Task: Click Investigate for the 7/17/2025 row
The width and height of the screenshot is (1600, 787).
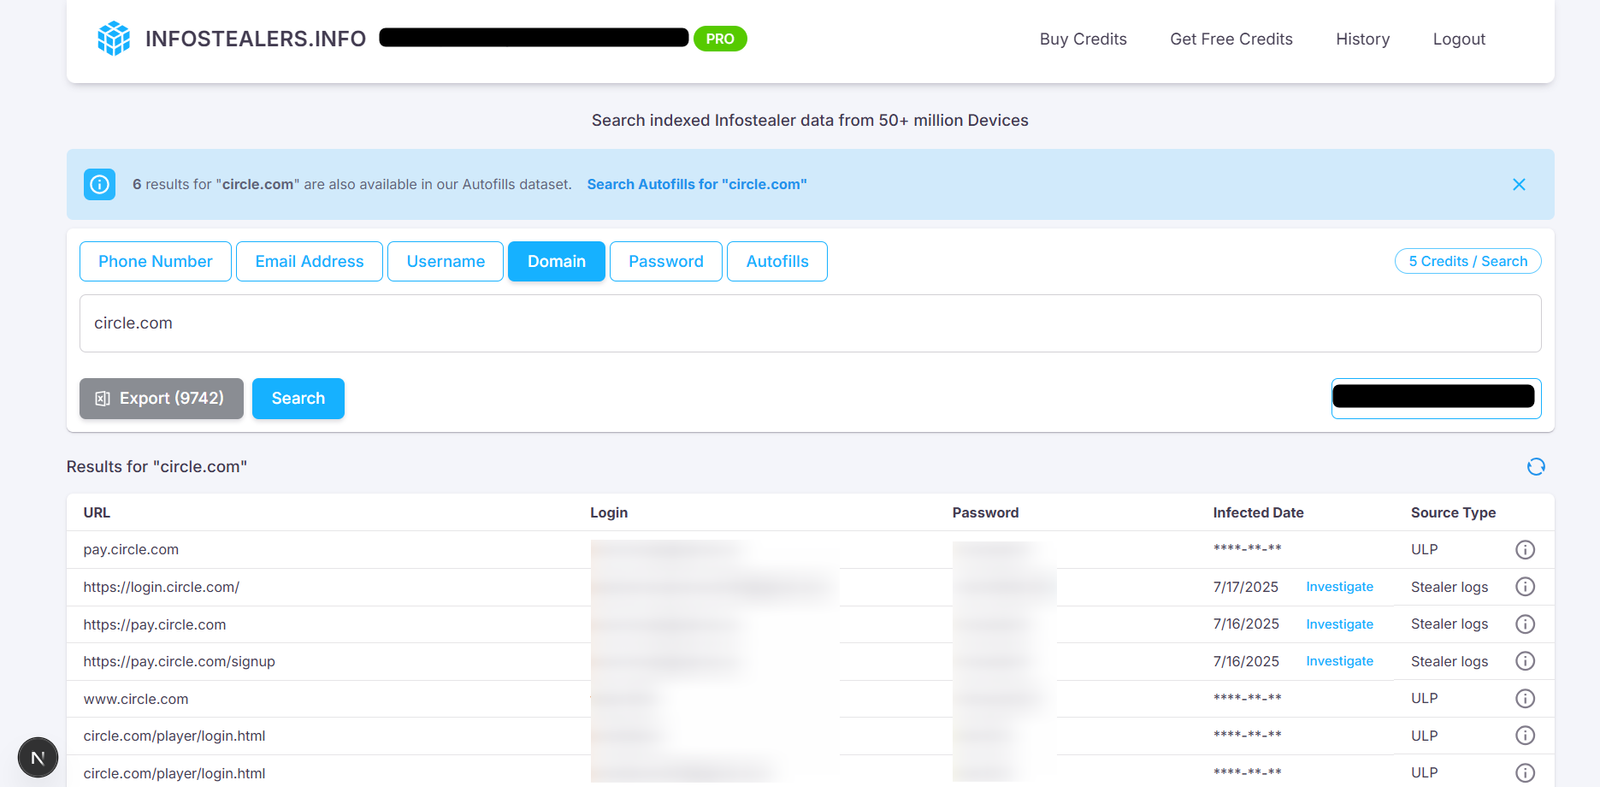Action: pyautogui.click(x=1340, y=587)
